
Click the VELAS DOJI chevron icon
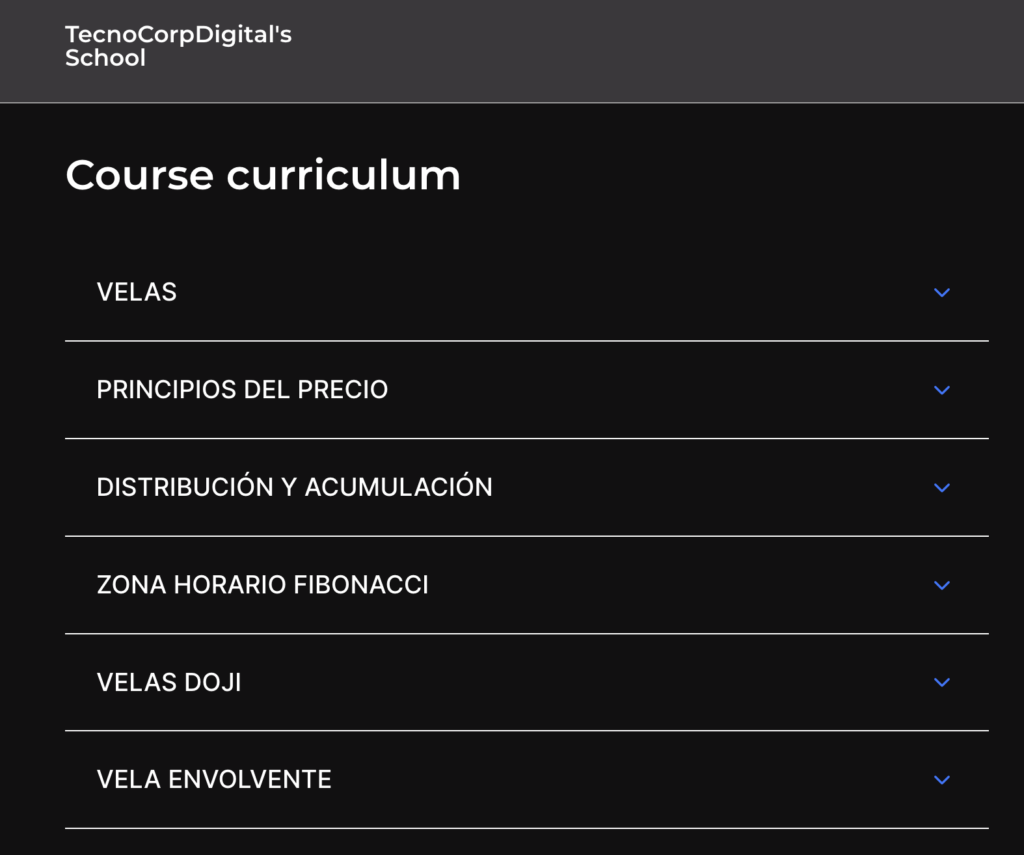tap(942, 682)
